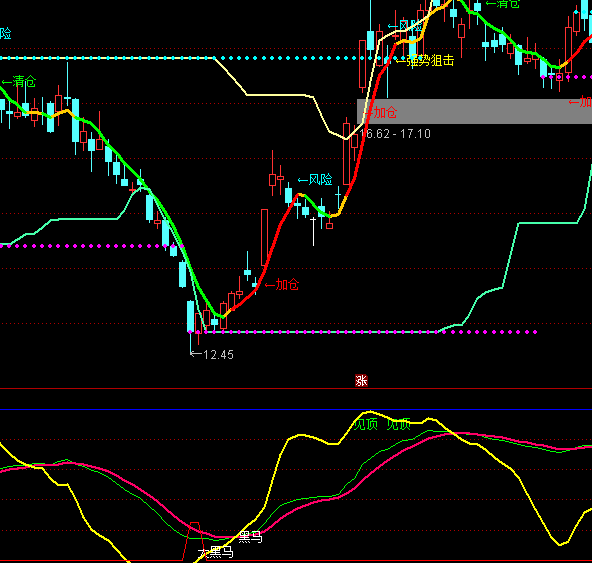Screen dimensions: 592x563
Task: Click the gray resistance zone band
Action: coord(475,111)
